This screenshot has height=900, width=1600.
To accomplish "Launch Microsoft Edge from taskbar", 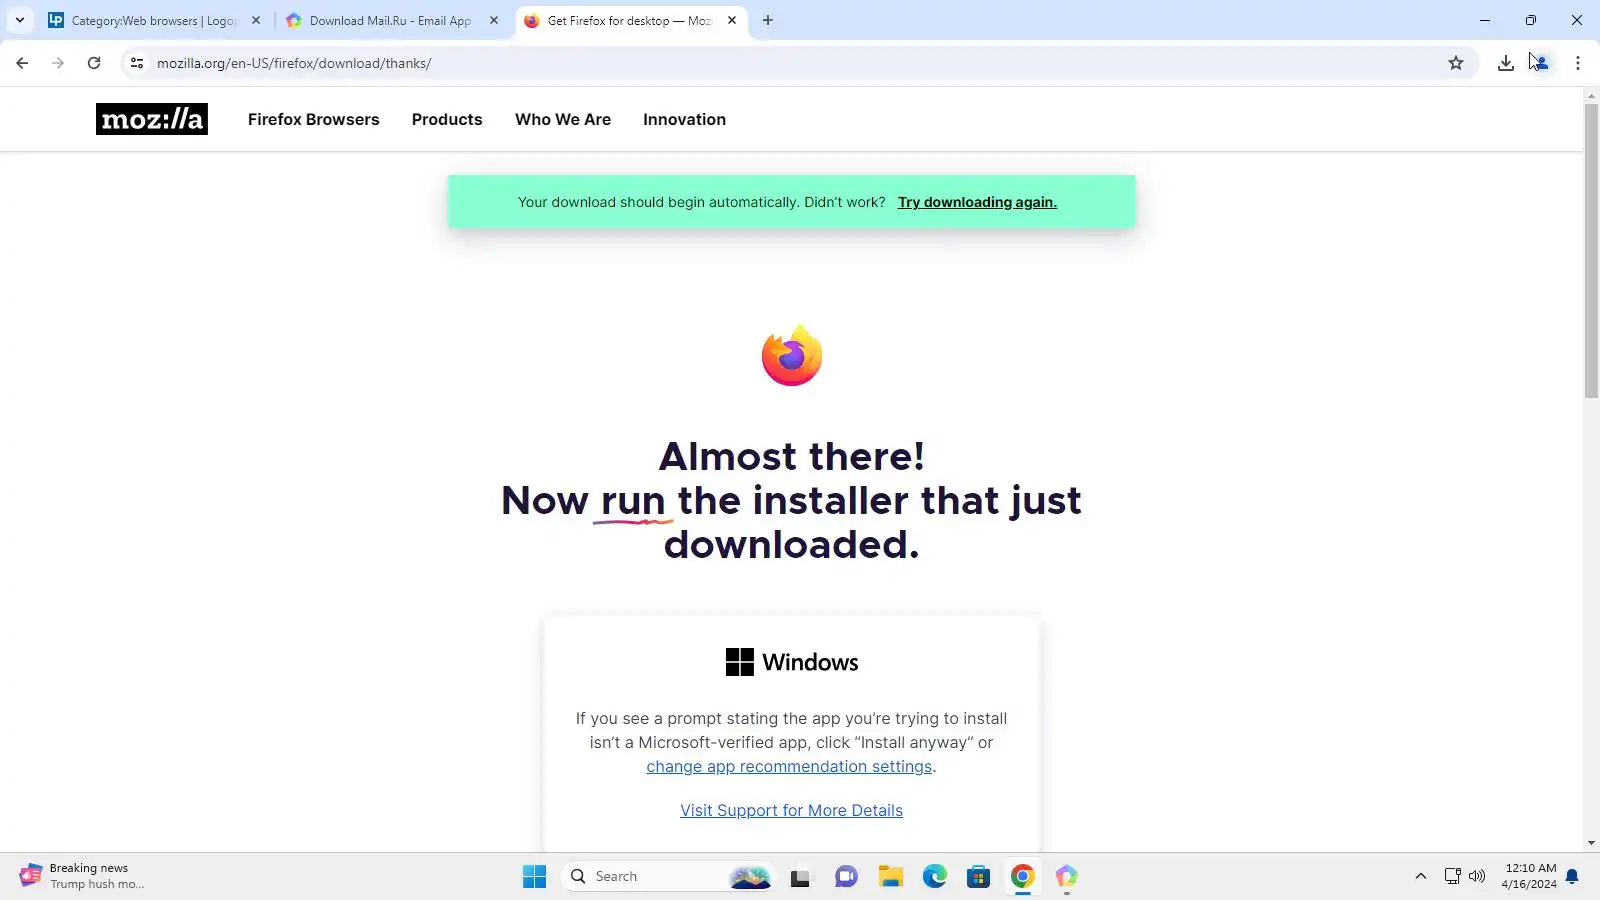I will pyautogui.click(x=934, y=877).
